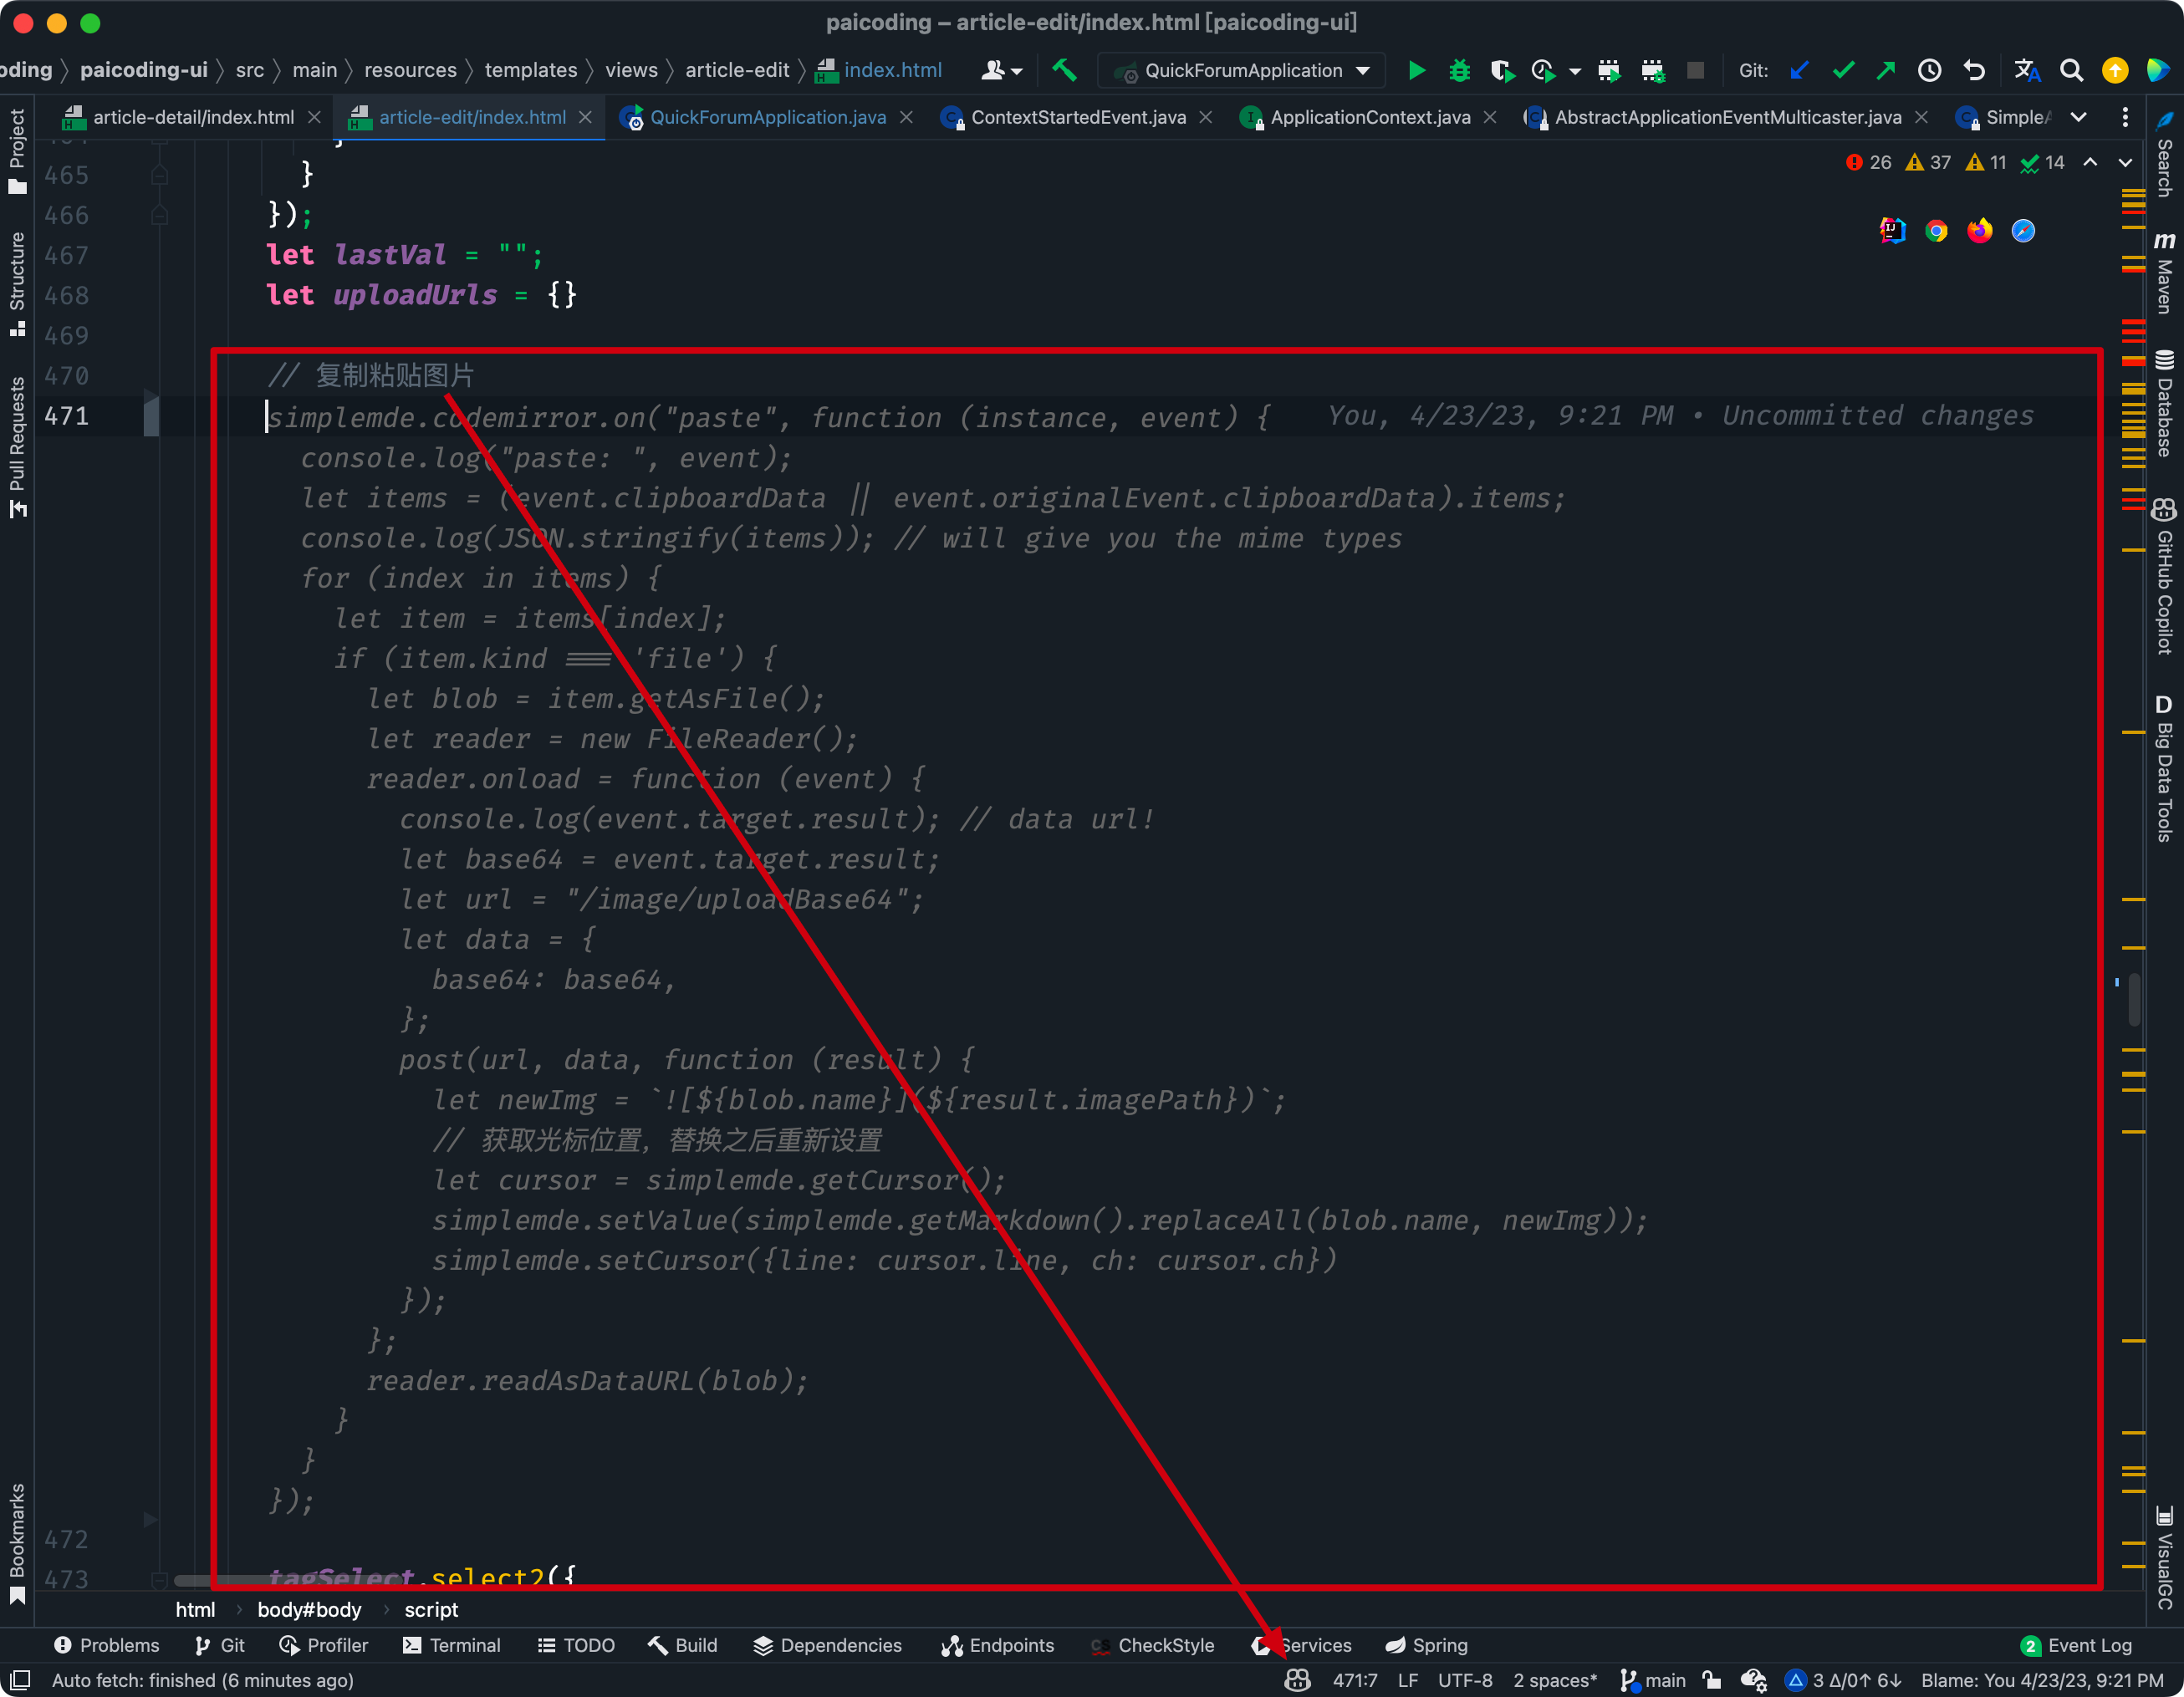
Task: Start debugging with the bug icon
Action: click(1459, 70)
